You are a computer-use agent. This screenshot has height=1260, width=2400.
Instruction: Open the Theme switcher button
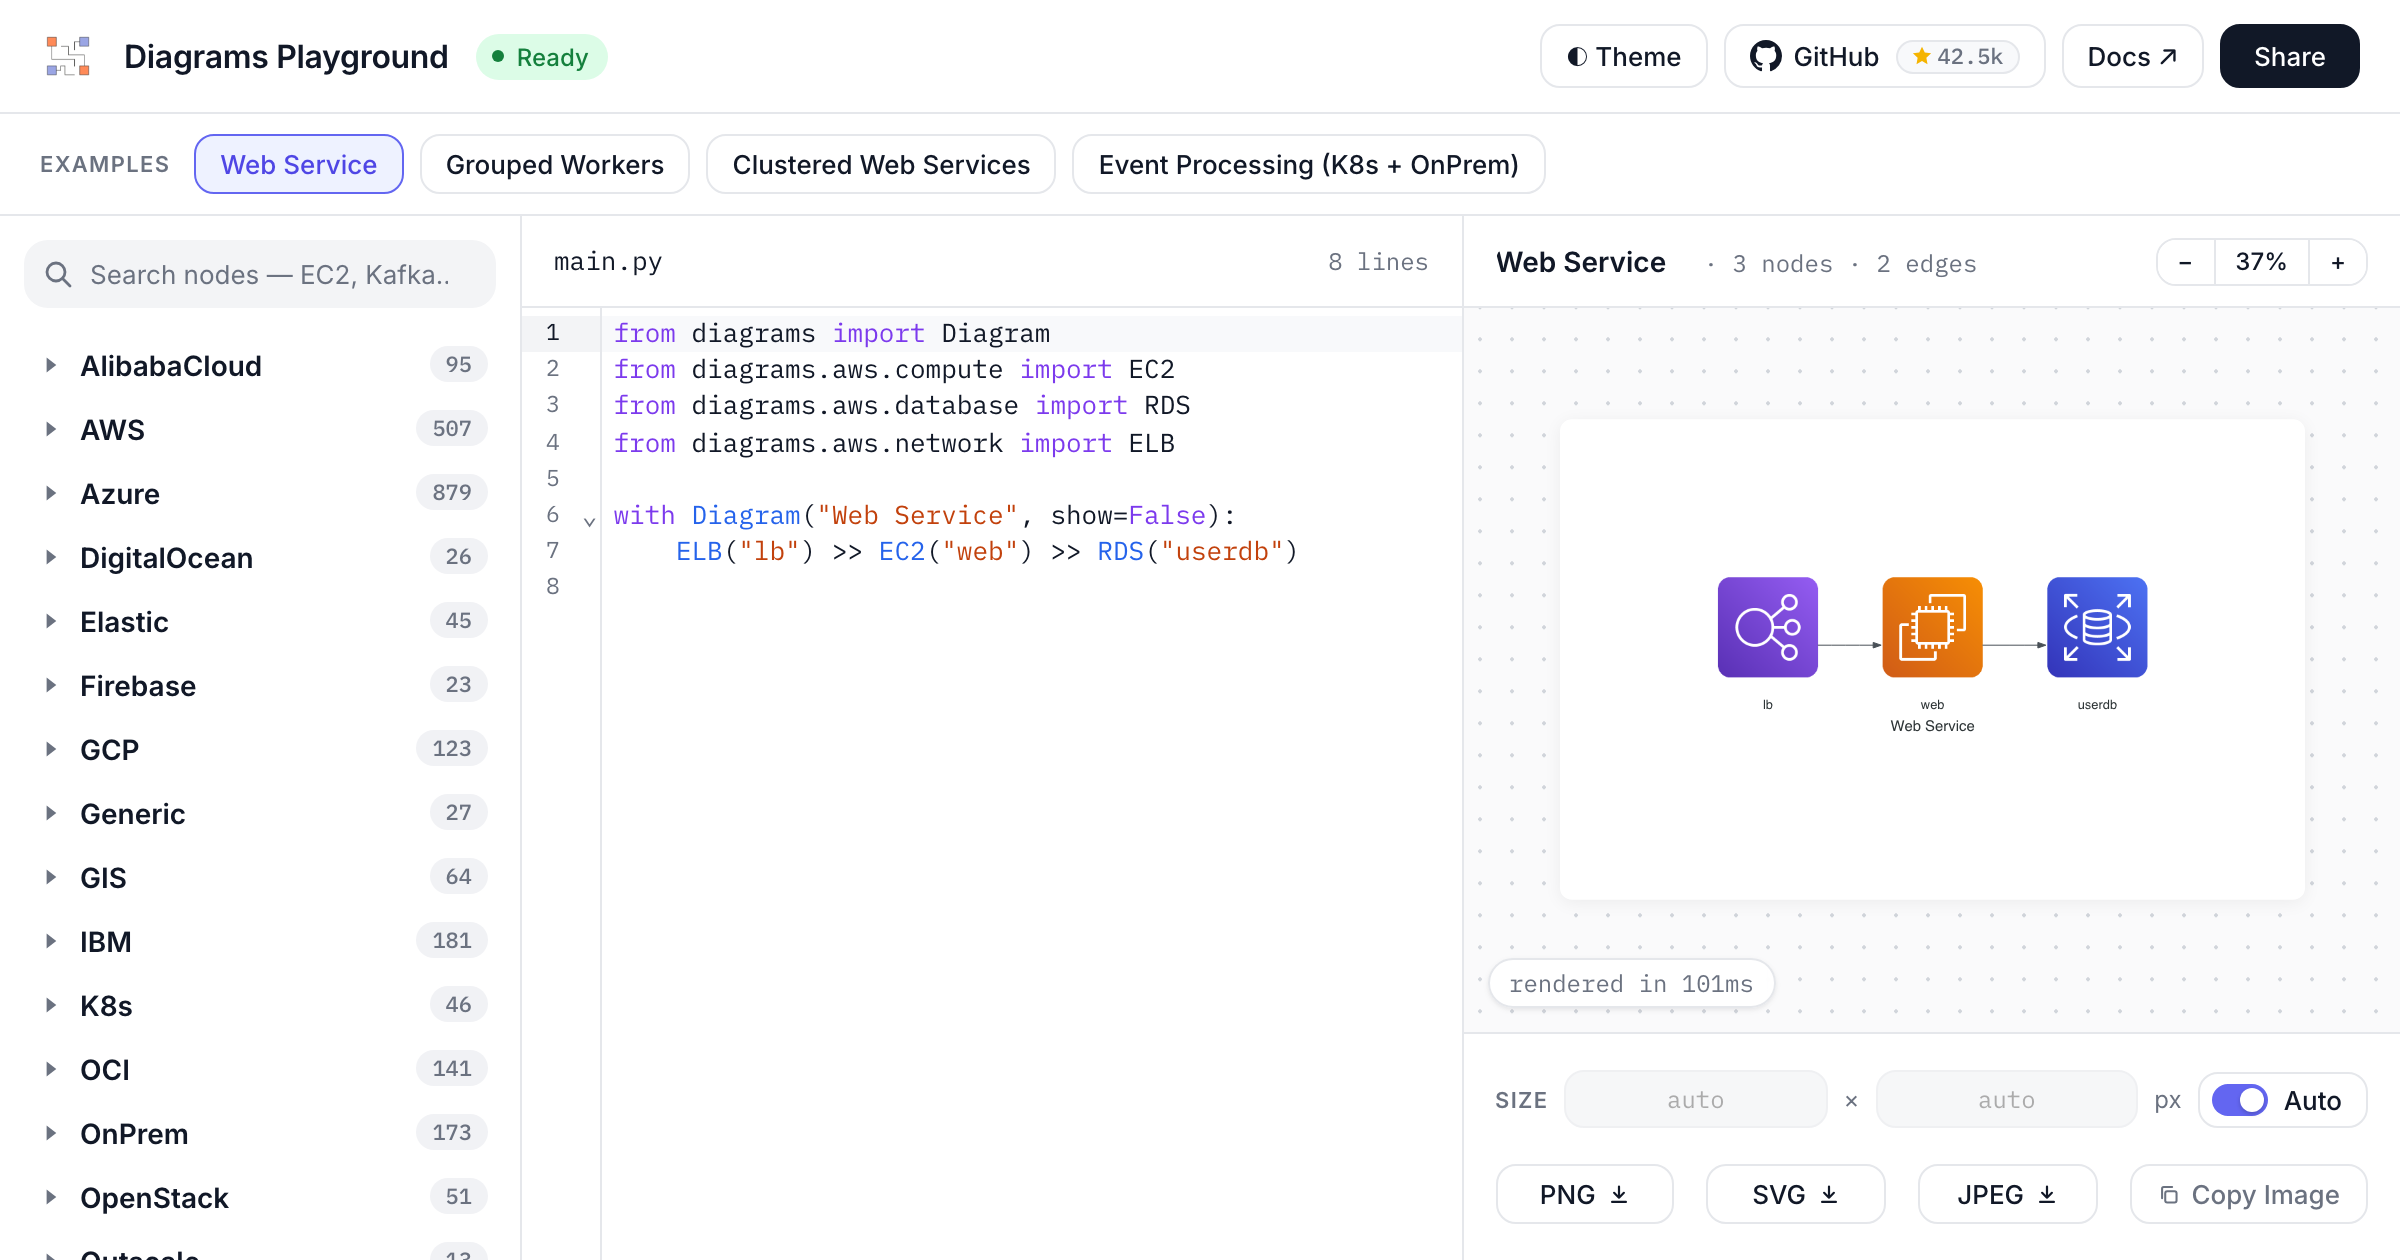[x=1624, y=57]
